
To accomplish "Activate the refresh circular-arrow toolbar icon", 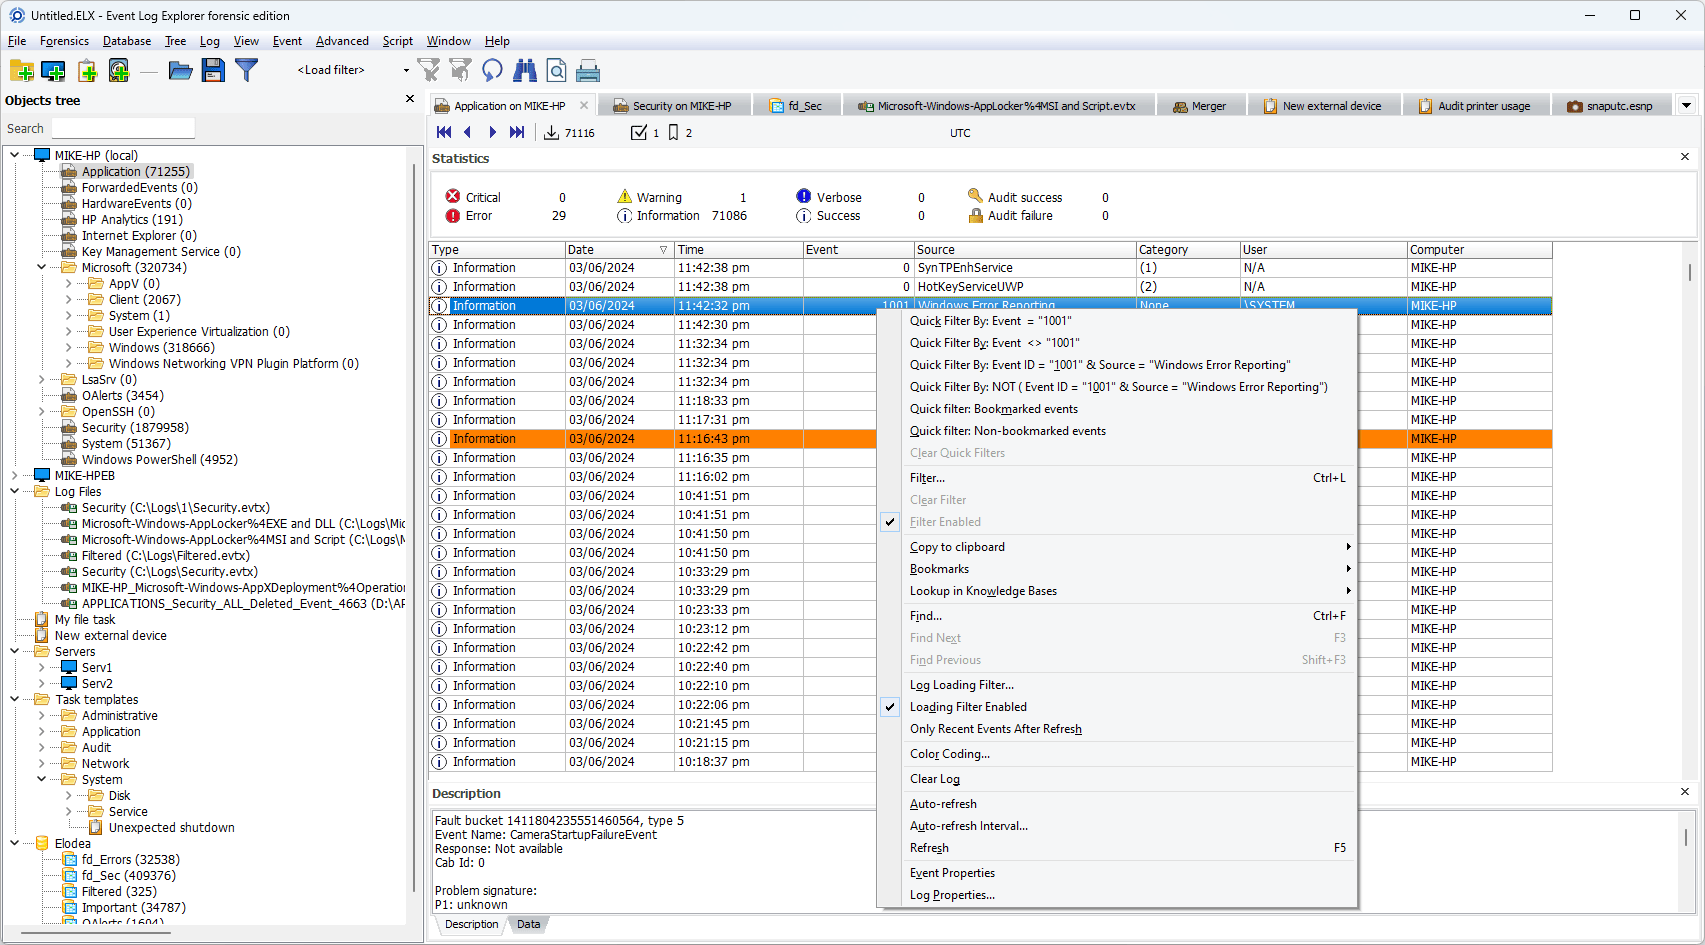I will click(491, 70).
